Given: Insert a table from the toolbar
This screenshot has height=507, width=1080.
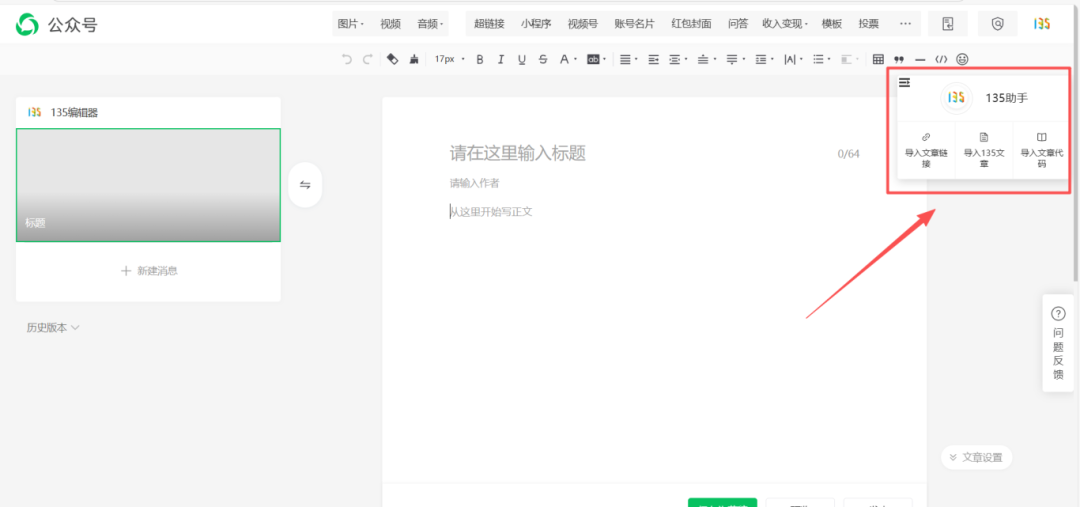Looking at the screenshot, I should click(878, 60).
